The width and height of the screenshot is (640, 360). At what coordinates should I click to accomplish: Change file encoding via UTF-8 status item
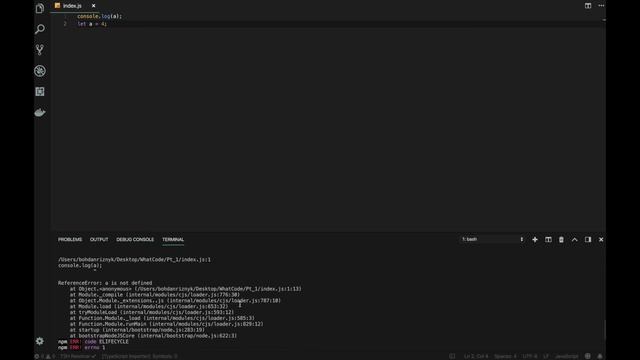(530, 356)
